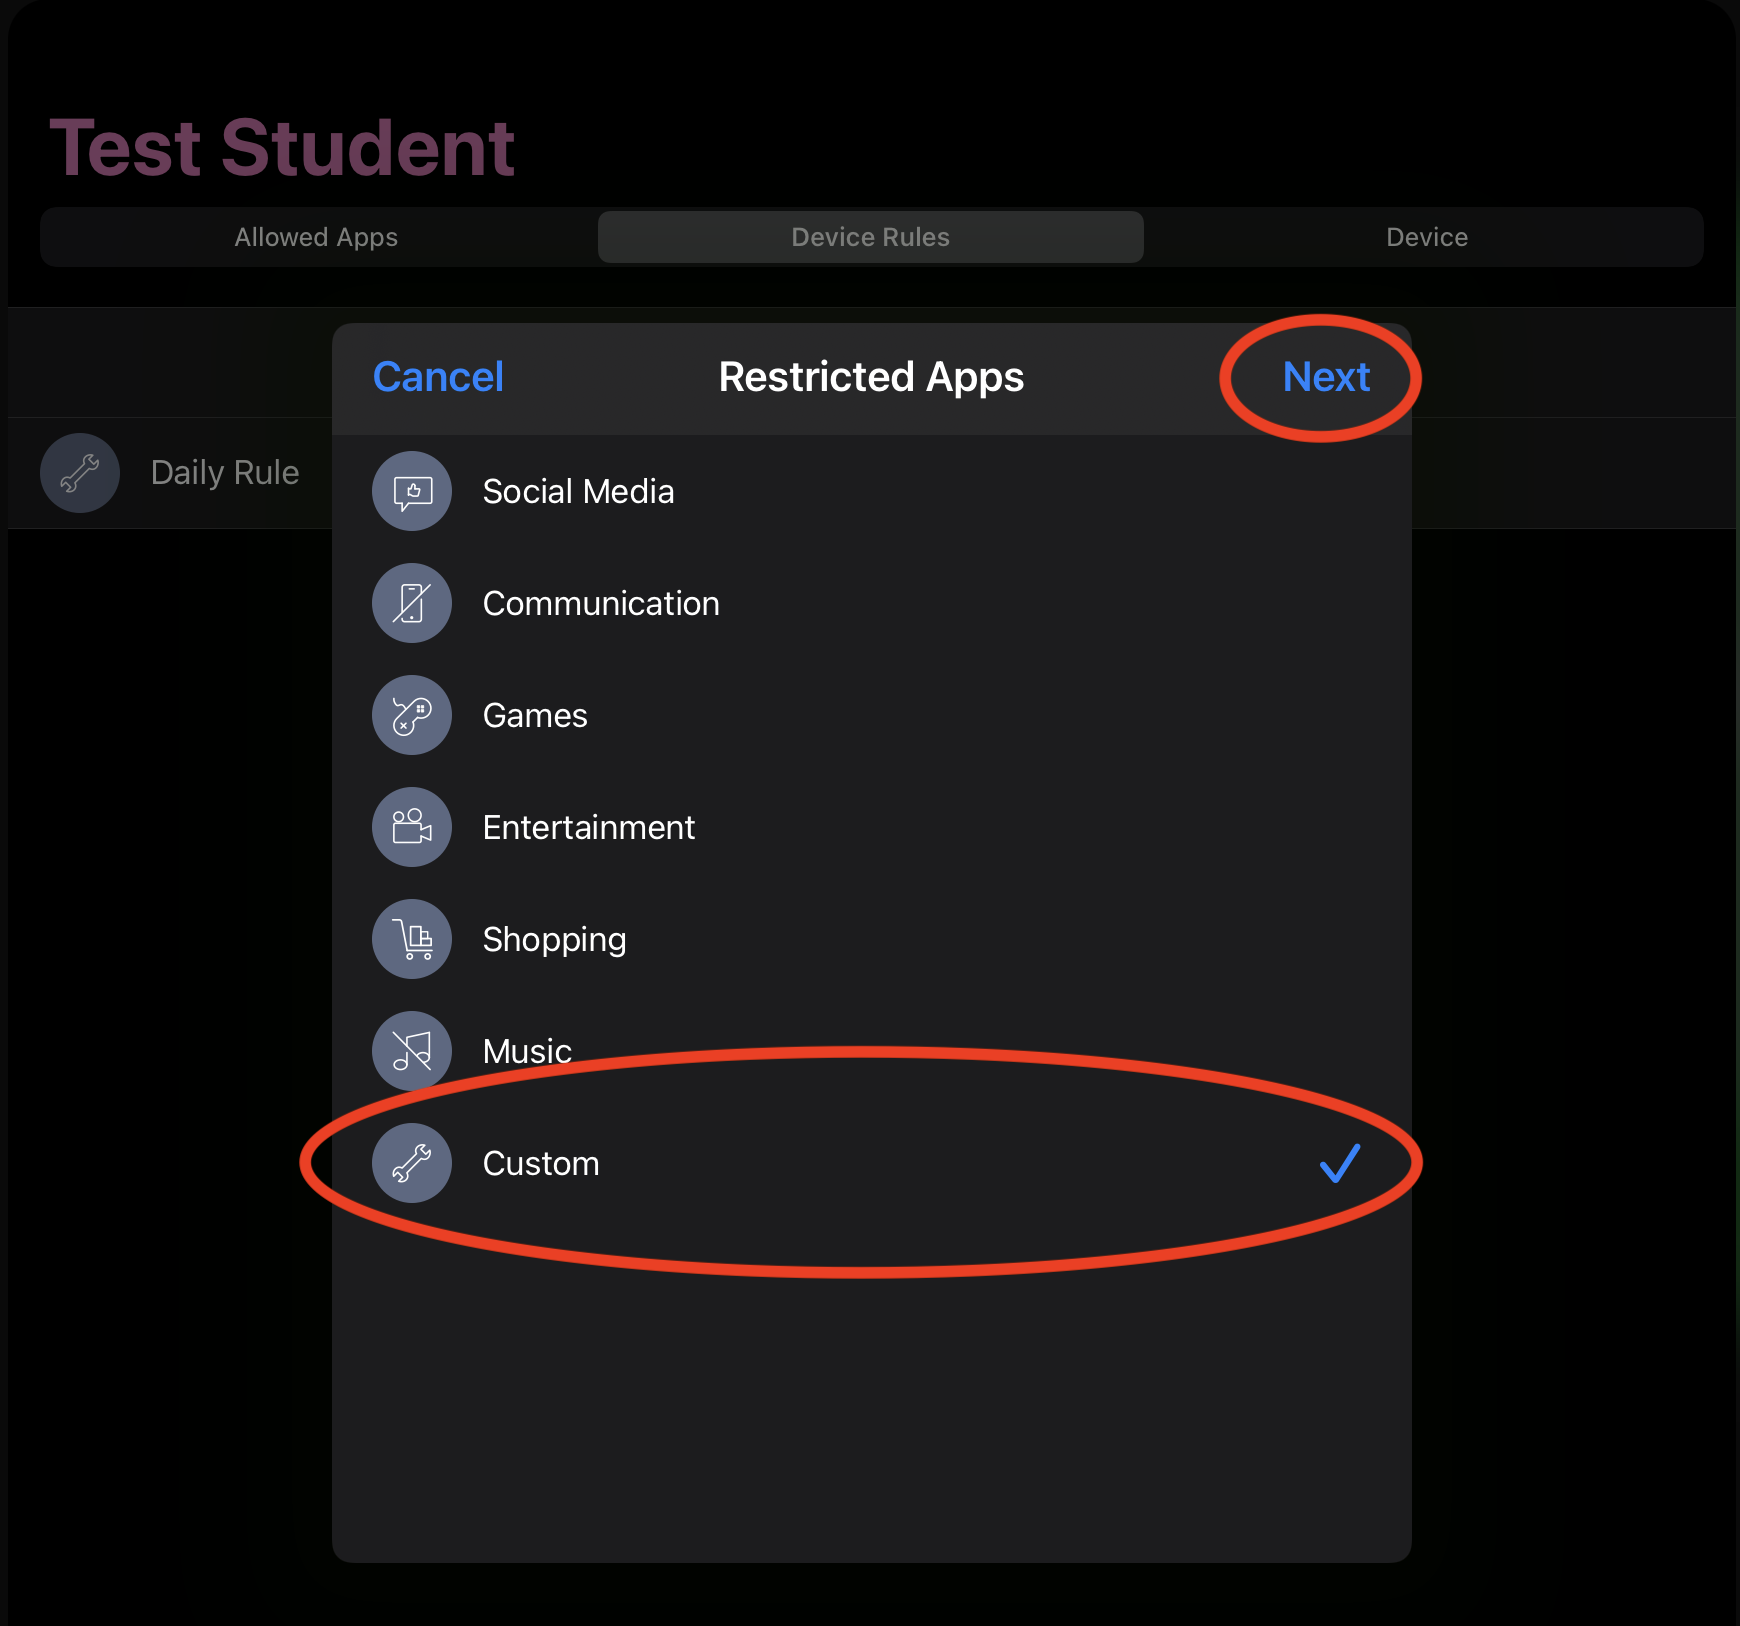
Task: Click the Games controller icon
Action: pos(412,715)
